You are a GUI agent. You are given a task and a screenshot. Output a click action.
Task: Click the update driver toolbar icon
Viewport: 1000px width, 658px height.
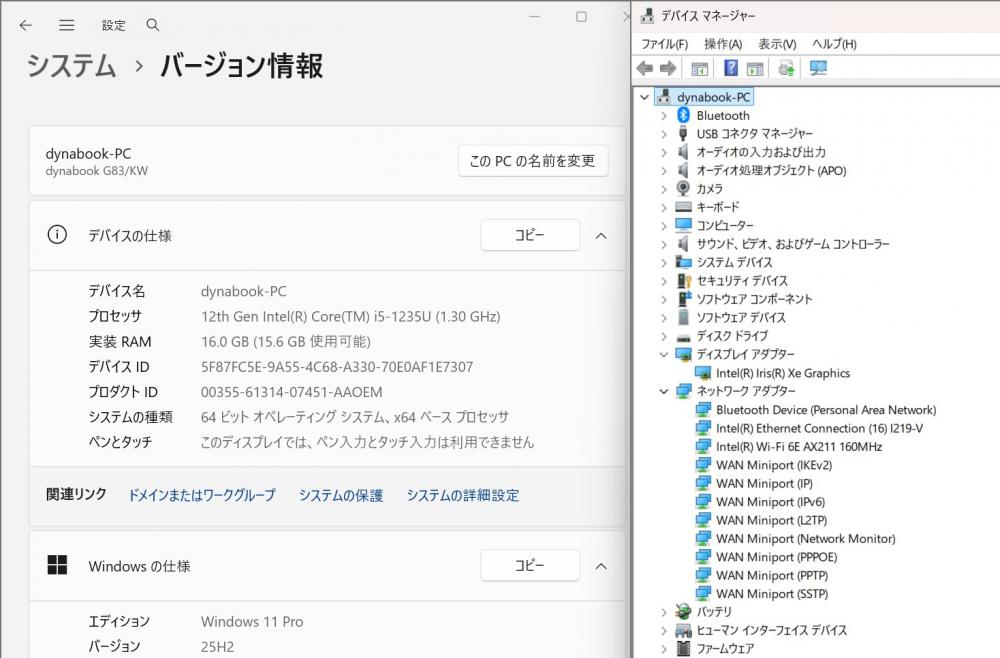point(786,68)
